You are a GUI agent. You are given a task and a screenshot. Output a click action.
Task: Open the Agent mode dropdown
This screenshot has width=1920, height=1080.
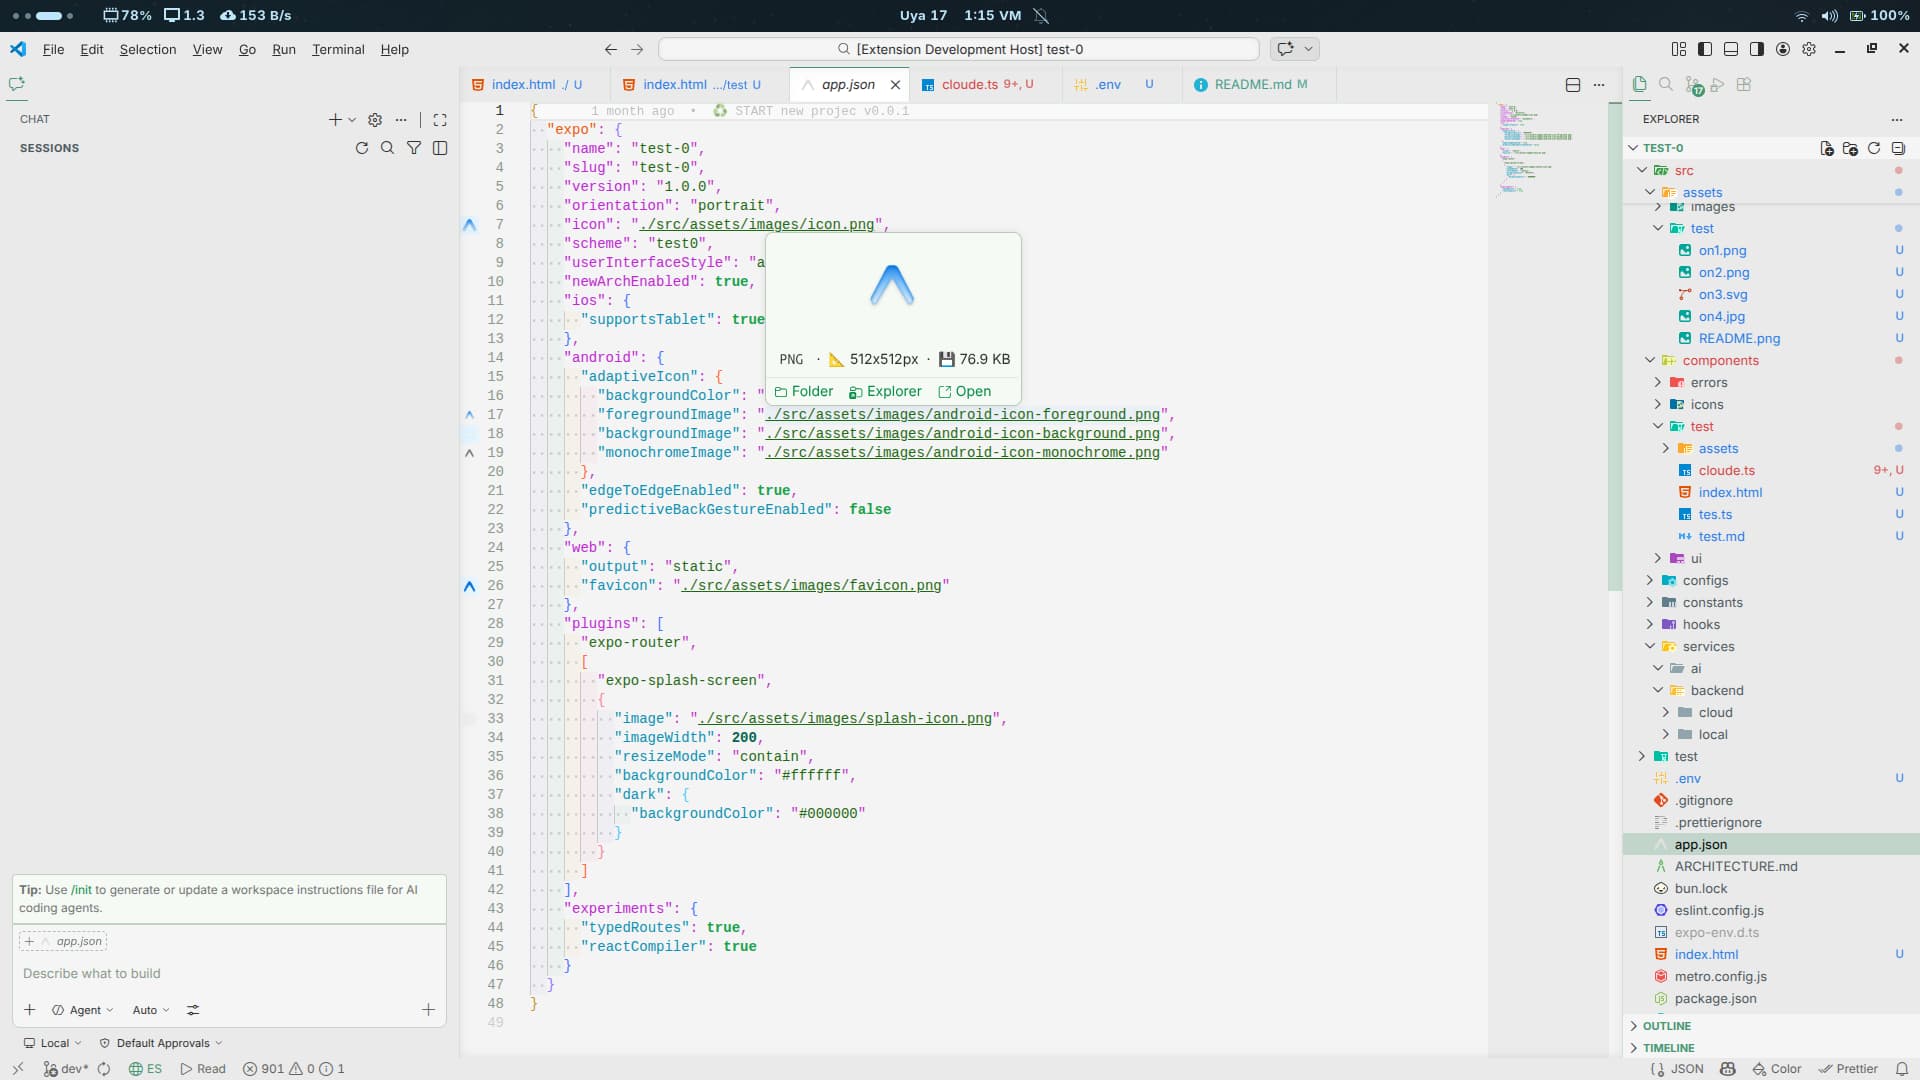[x=84, y=1010]
